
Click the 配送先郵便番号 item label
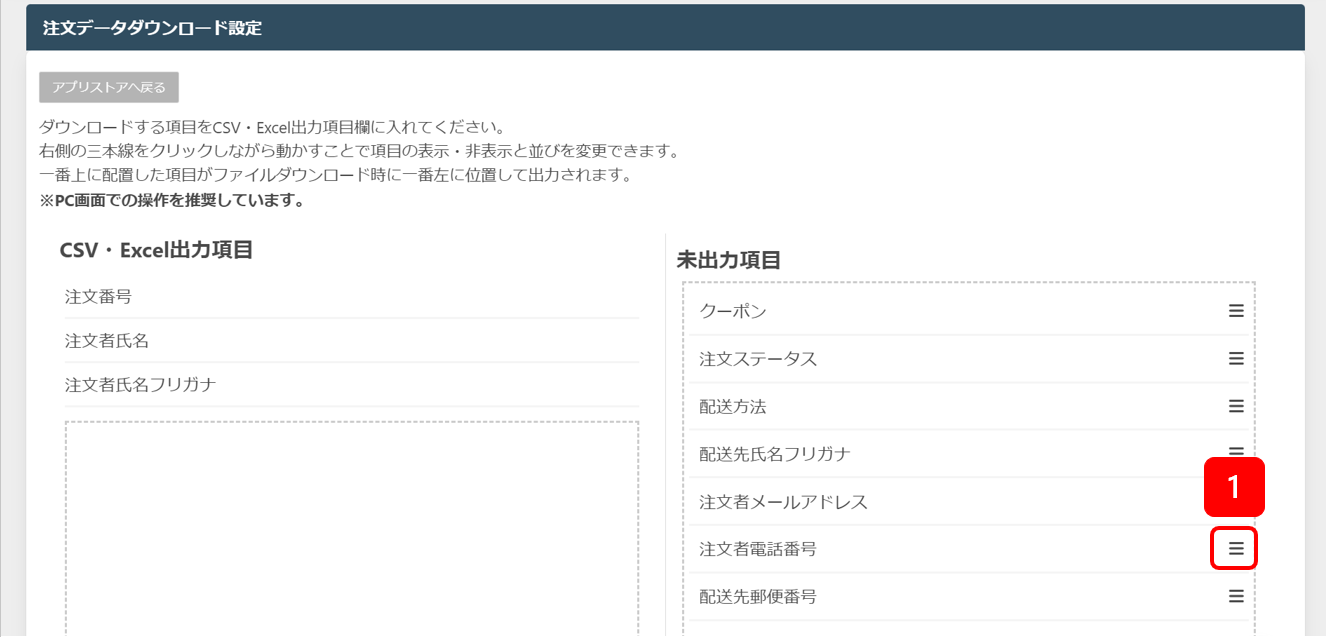[758, 597]
